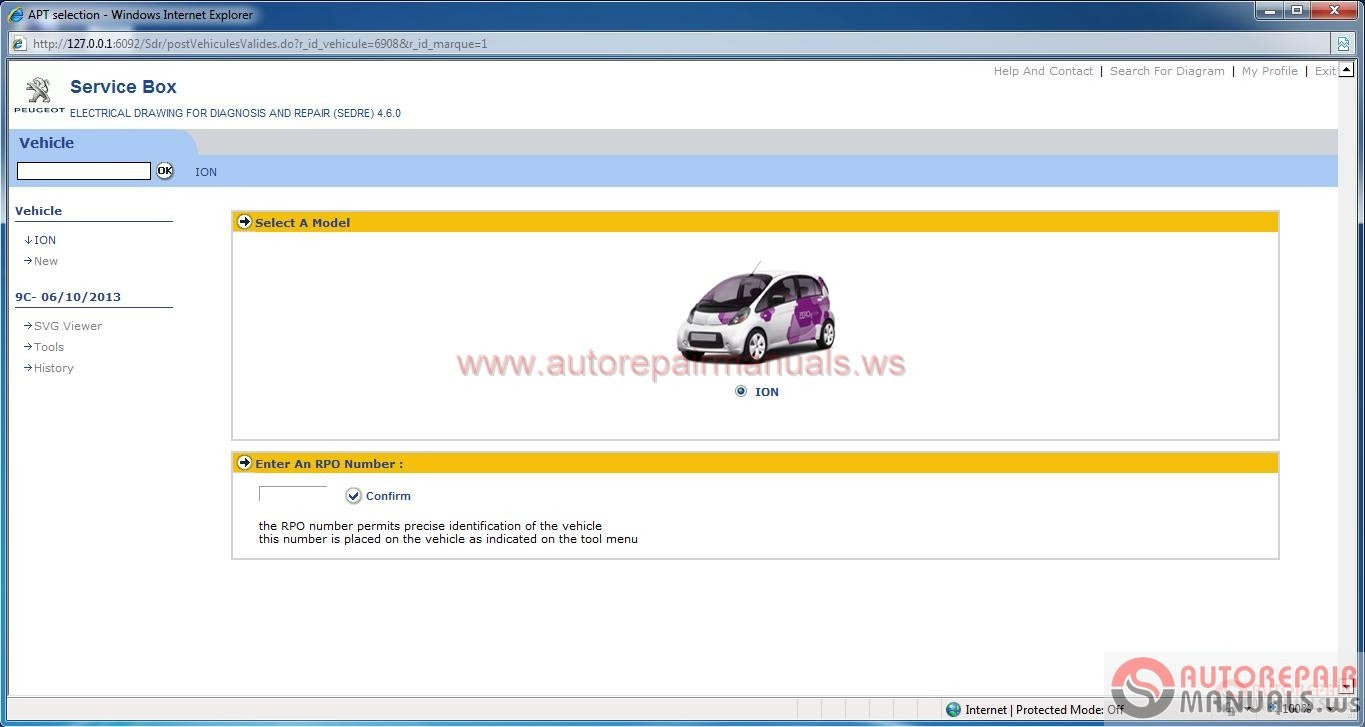The image size is (1365, 727).
Task: Click the 9C- 06/10/2013 sidebar heading
Action: pyautogui.click(x=68, y=297)
